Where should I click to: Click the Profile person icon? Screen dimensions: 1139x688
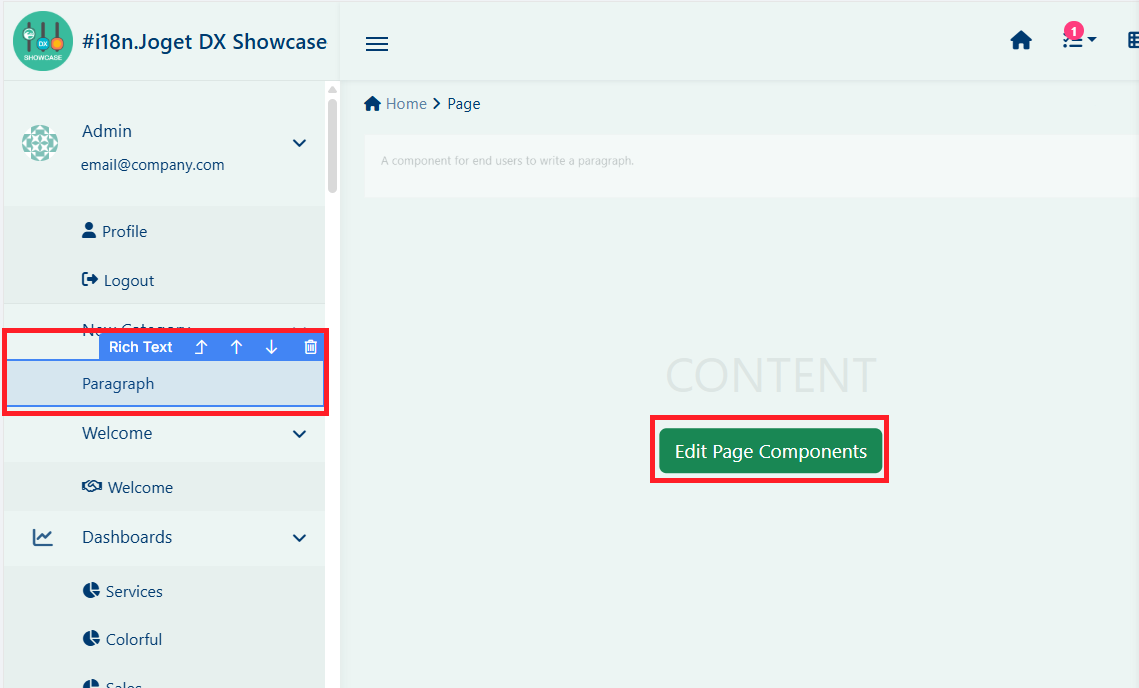tap(89, 230)
